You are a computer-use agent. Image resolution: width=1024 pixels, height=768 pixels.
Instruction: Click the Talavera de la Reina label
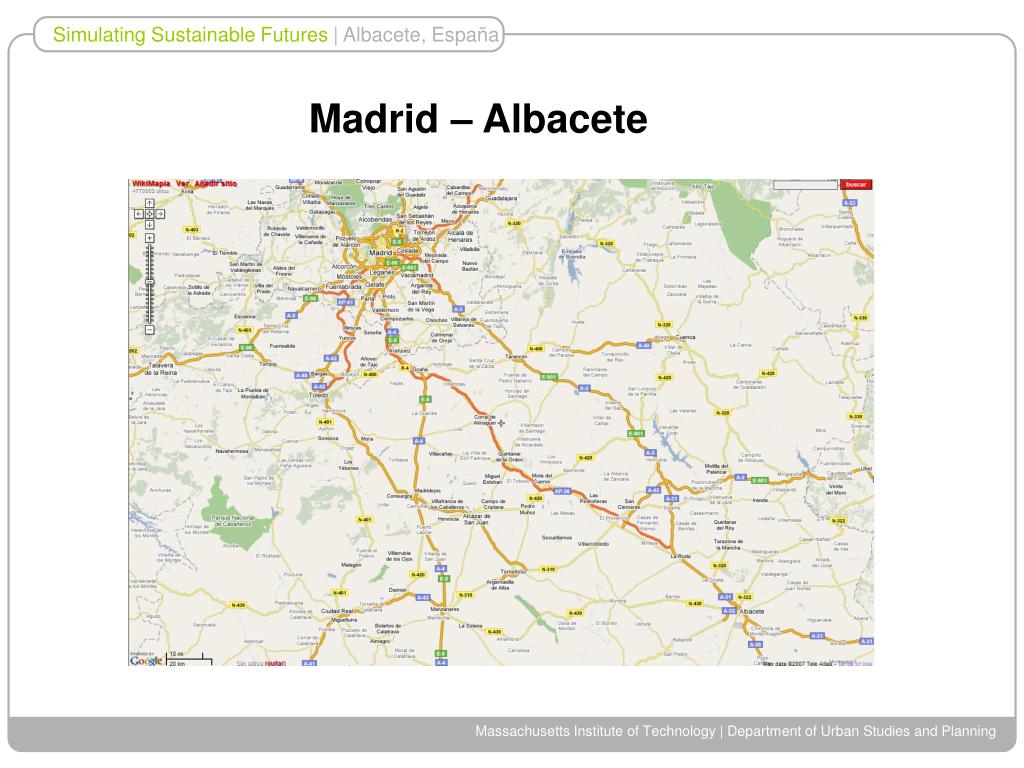[x=161, y=369]
